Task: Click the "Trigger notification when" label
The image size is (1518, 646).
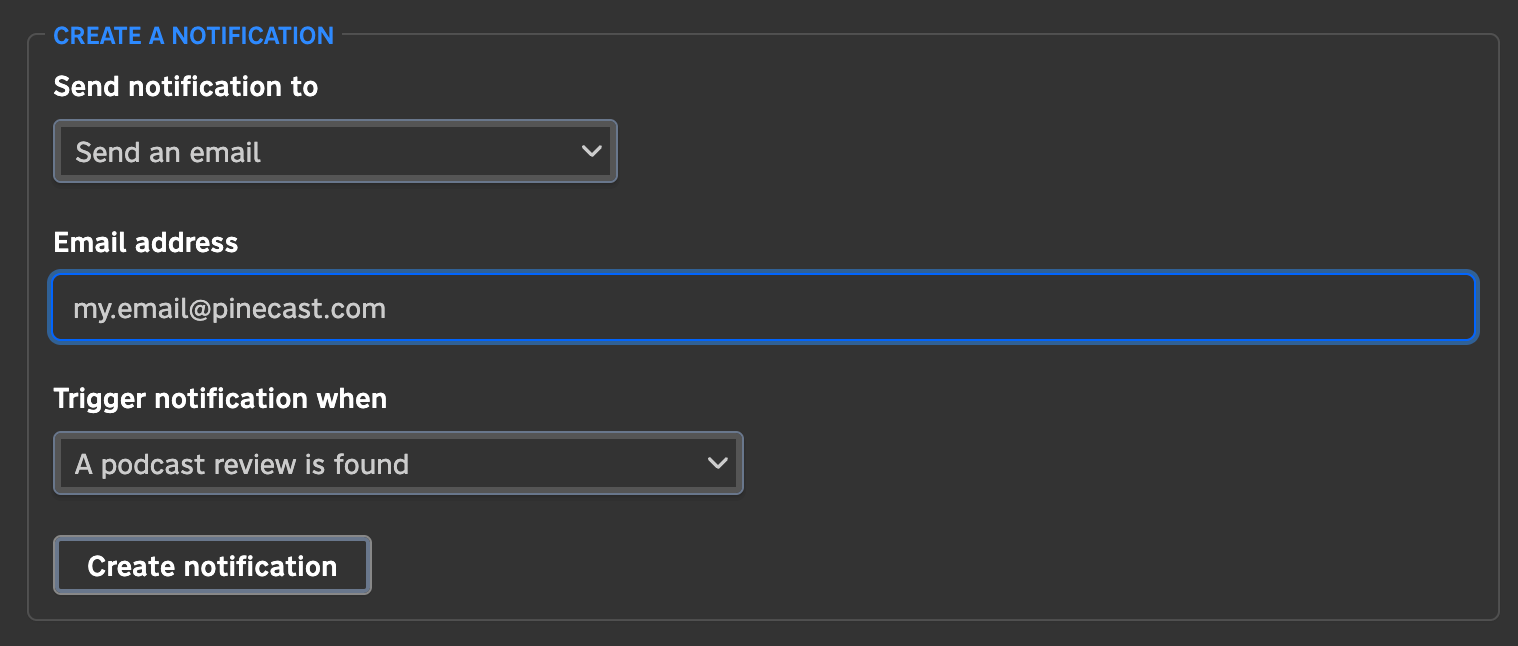Action: [x=220, y=399]
